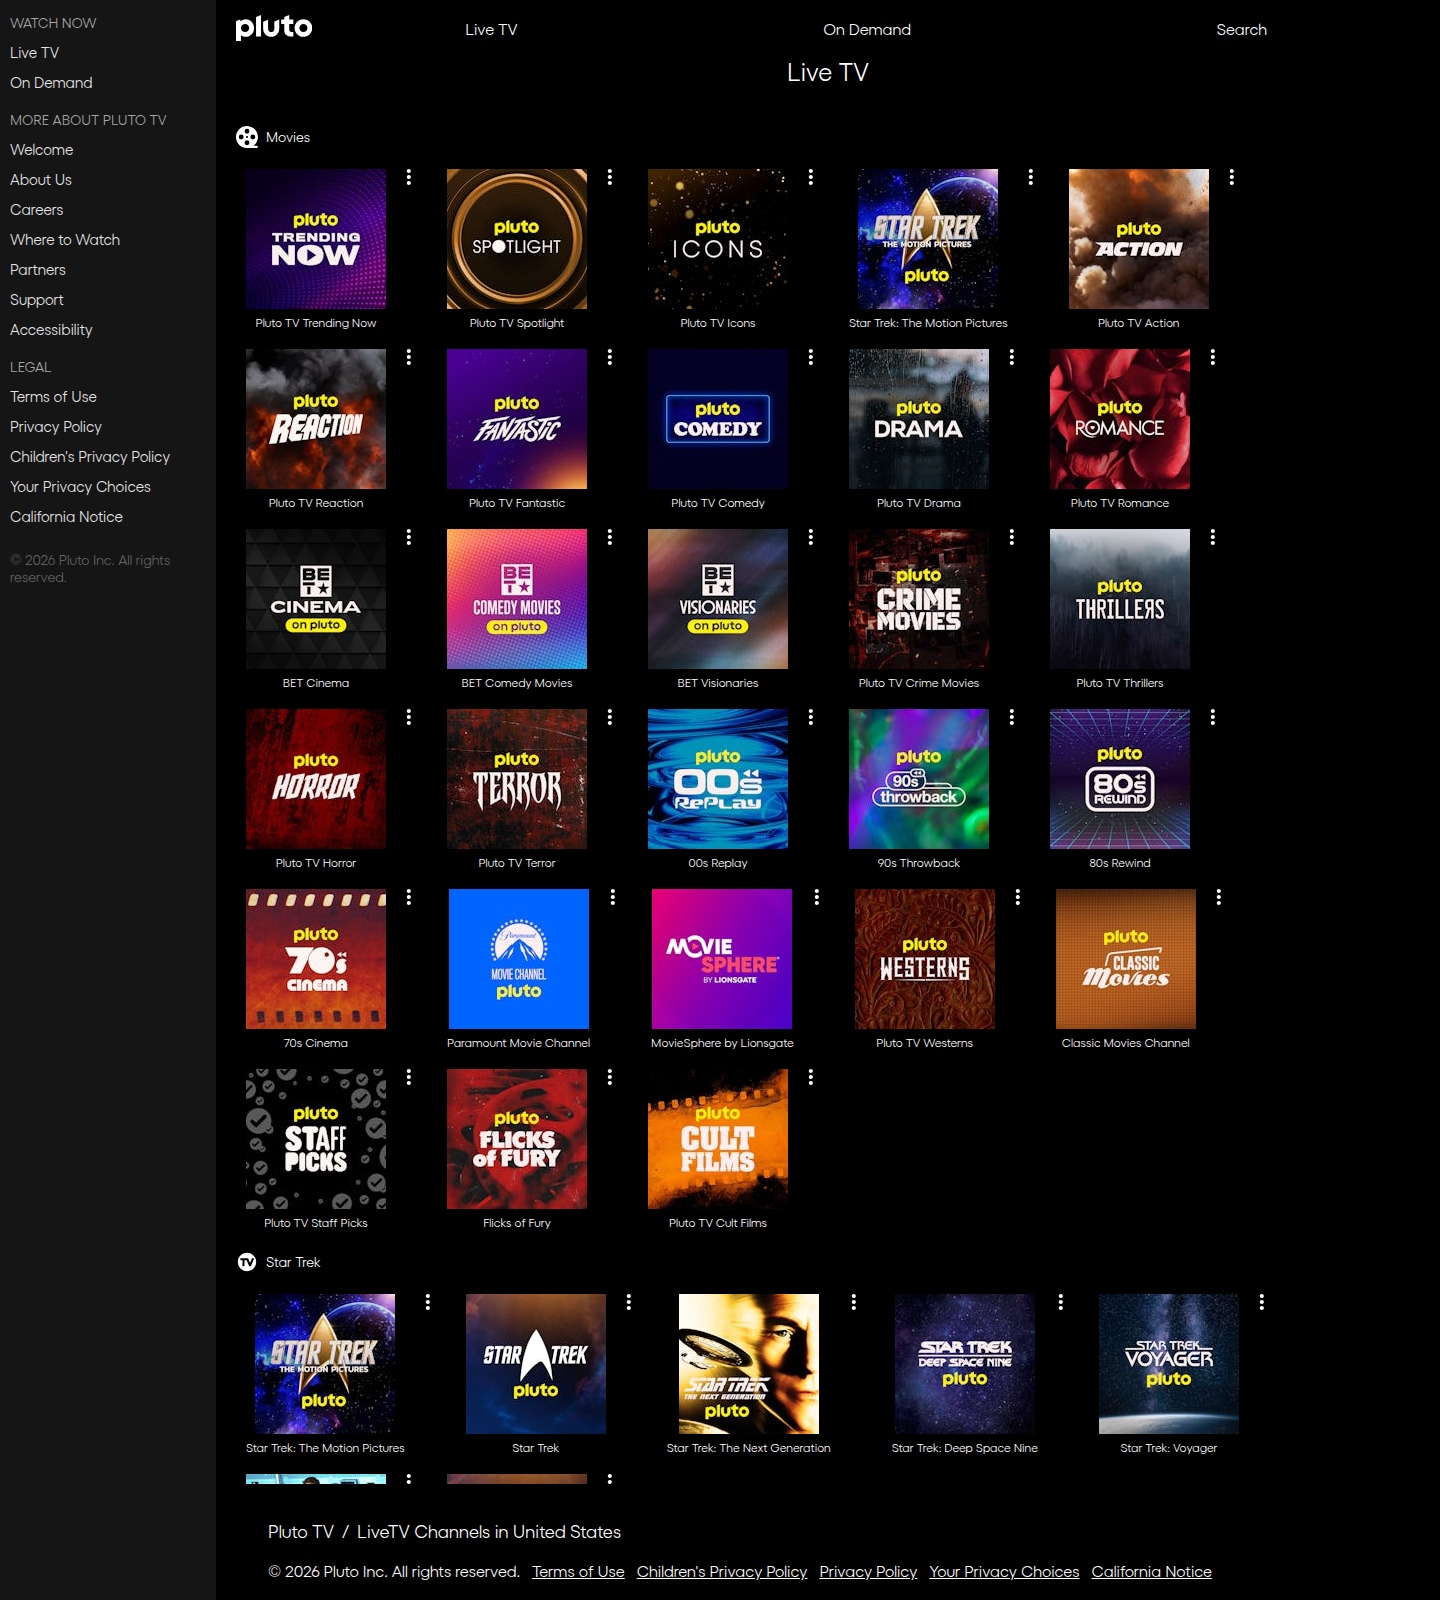Open Pluto TV Spotlight thumbnail

click(517, 239)
